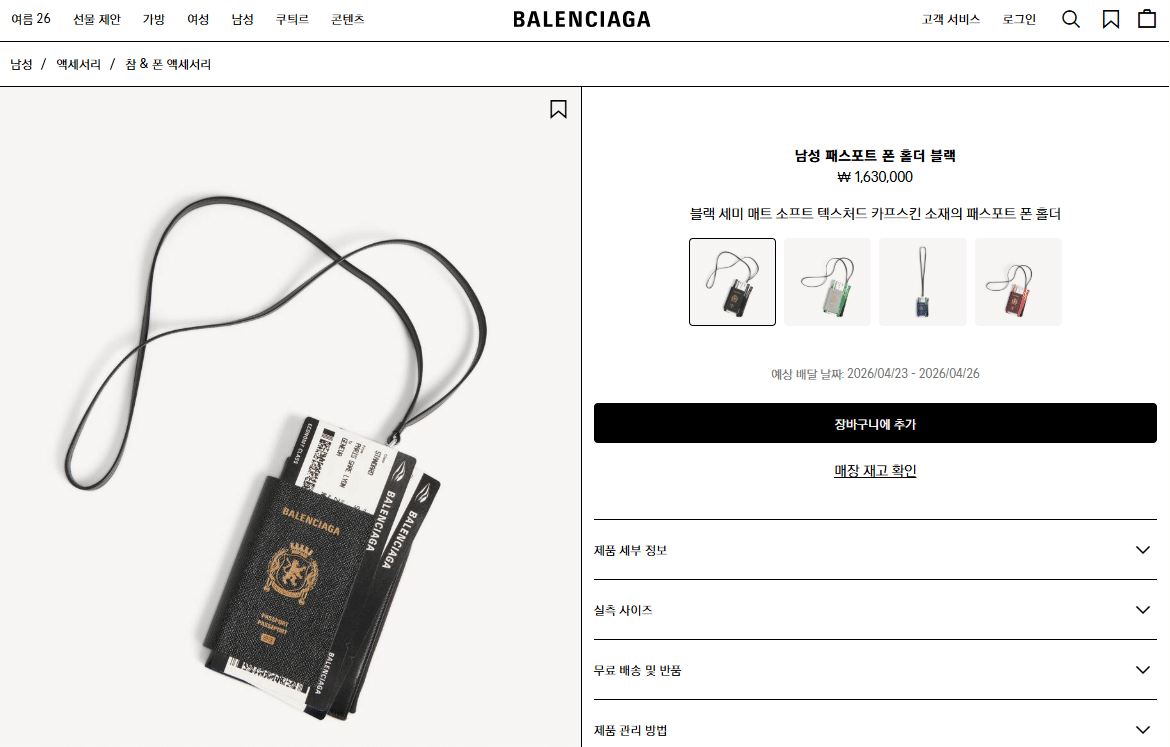Select the red passport holder variant
Viewport: 1170px width, 747px height.
point(1019,282)
